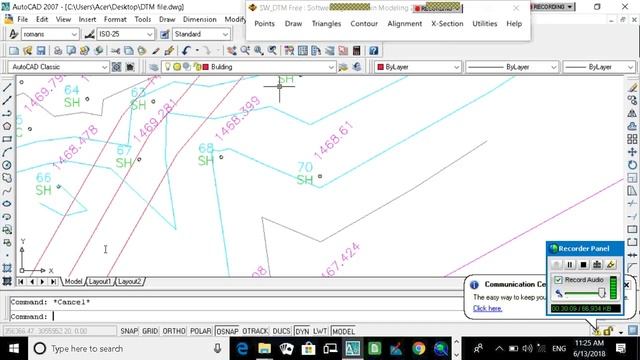Open the undo history dropdown arrow
Viewport: 640px width, 360px height.
tap(197, 51)
